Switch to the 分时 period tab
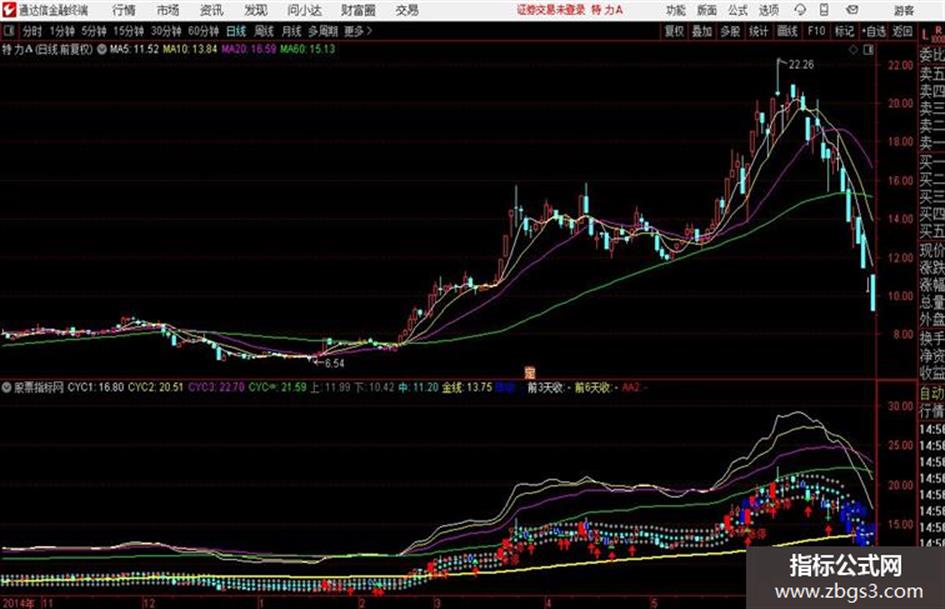 click(x=33, y=31)
